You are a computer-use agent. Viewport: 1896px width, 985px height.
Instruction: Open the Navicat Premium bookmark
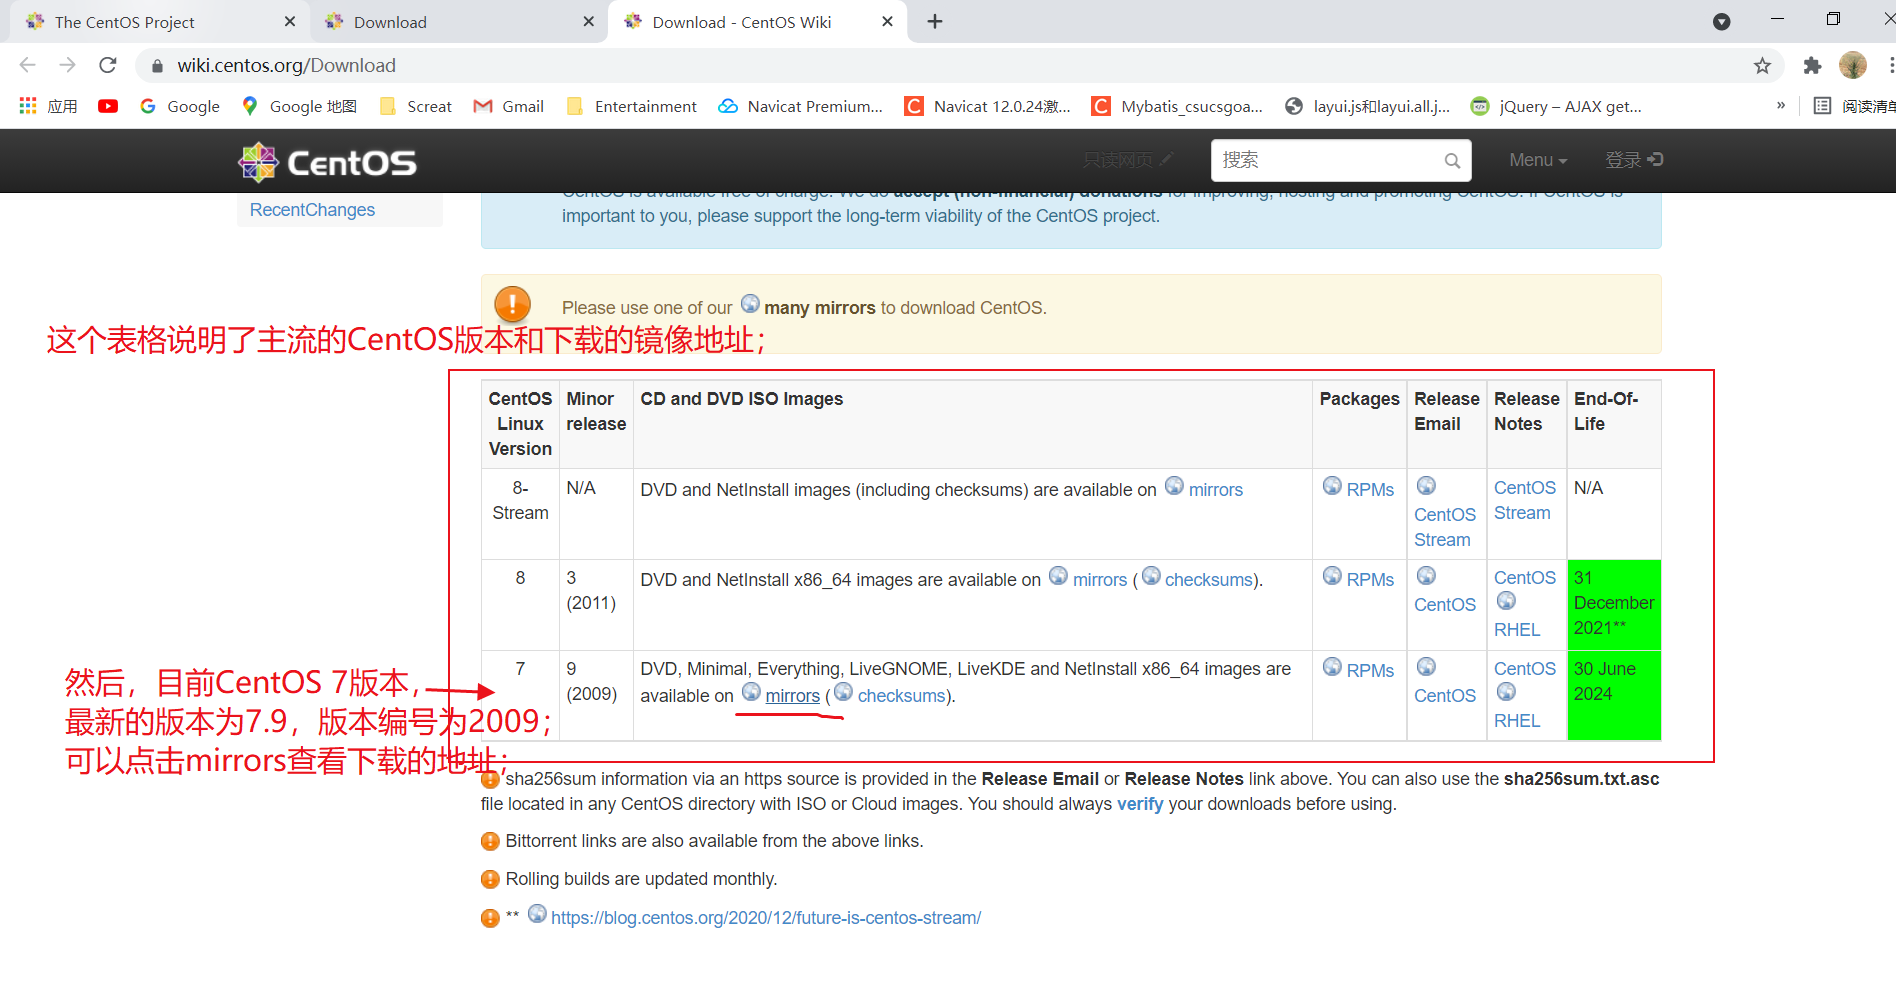tap(801, 106)
